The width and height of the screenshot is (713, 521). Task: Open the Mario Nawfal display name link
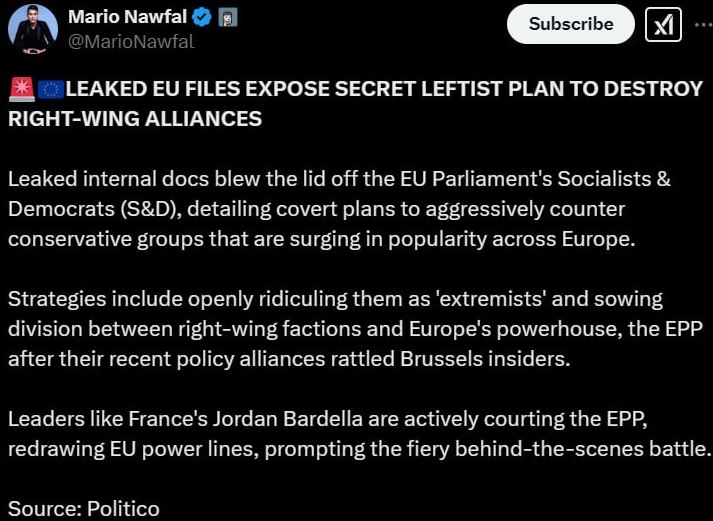[125, 17]
